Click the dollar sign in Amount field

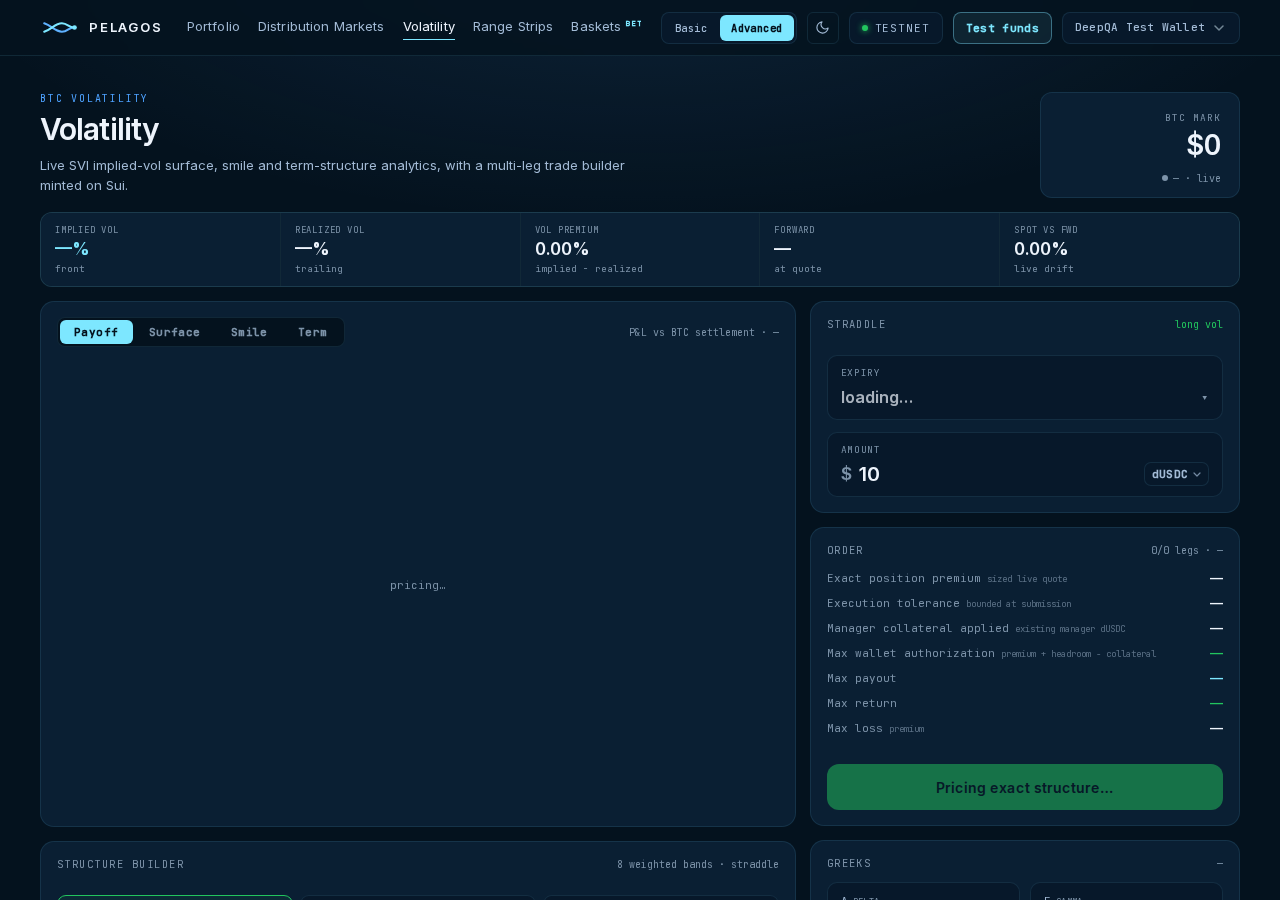[846, 474]
